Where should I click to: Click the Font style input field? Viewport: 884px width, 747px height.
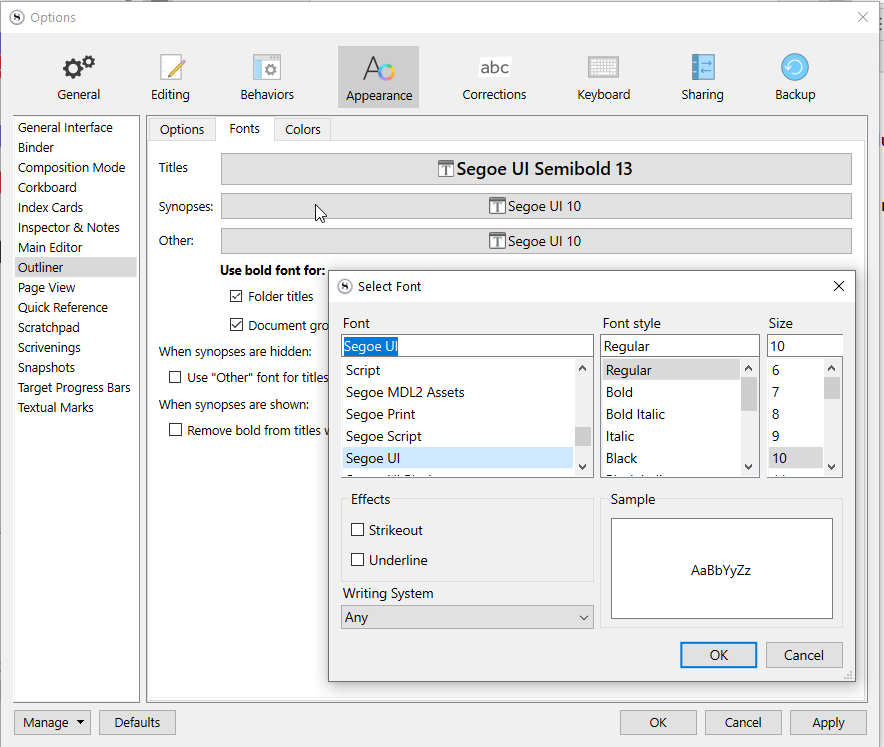[680, 346]
